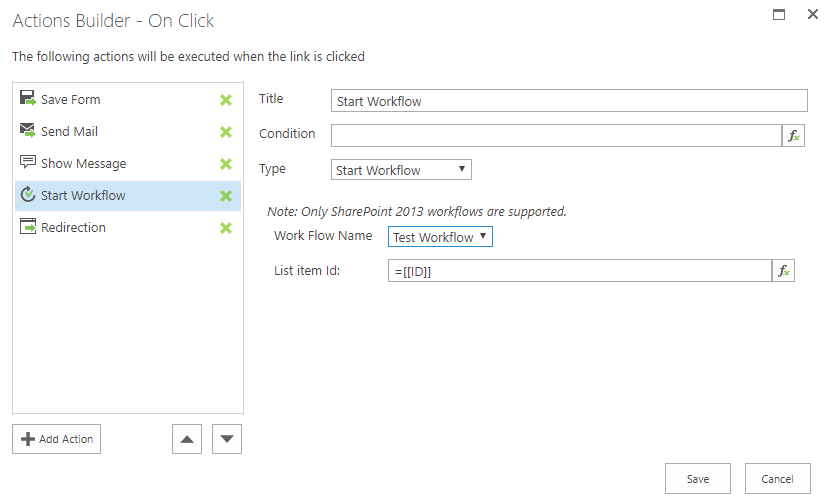Expand the Work Flow Name dropdown
Image resolution: width=827 pixels, height=501 pixels.
coord(440,237)
